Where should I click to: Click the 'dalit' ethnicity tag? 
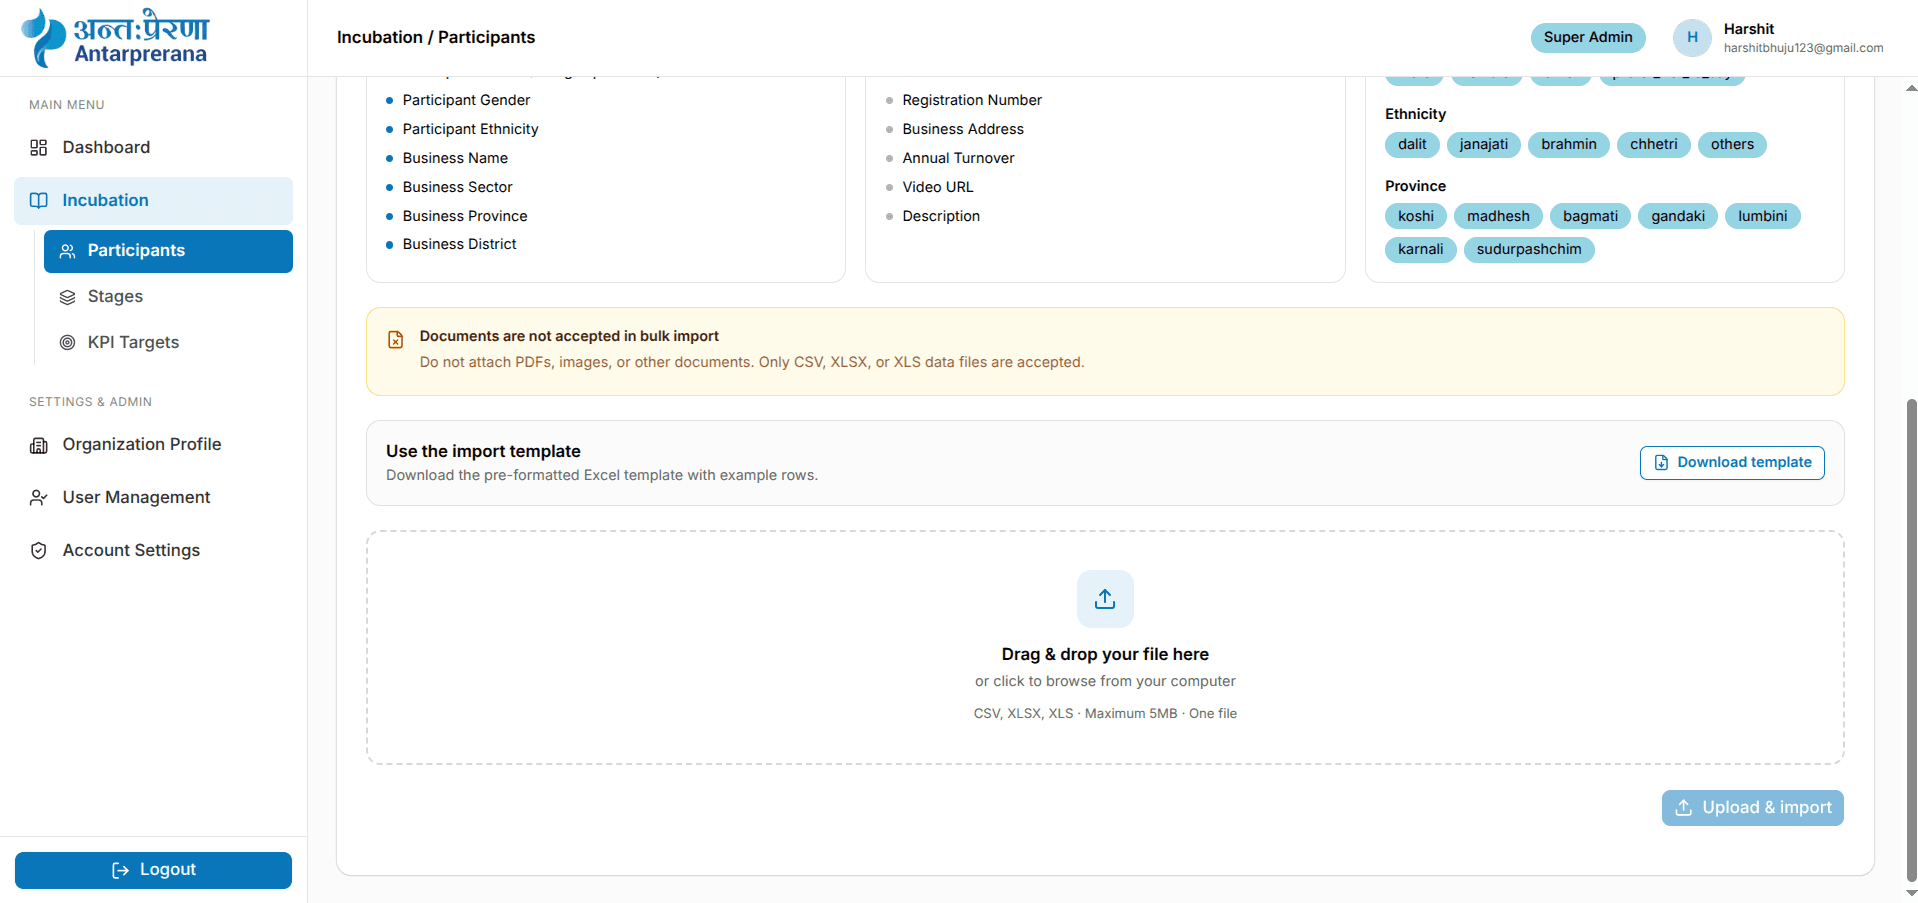1412,145
